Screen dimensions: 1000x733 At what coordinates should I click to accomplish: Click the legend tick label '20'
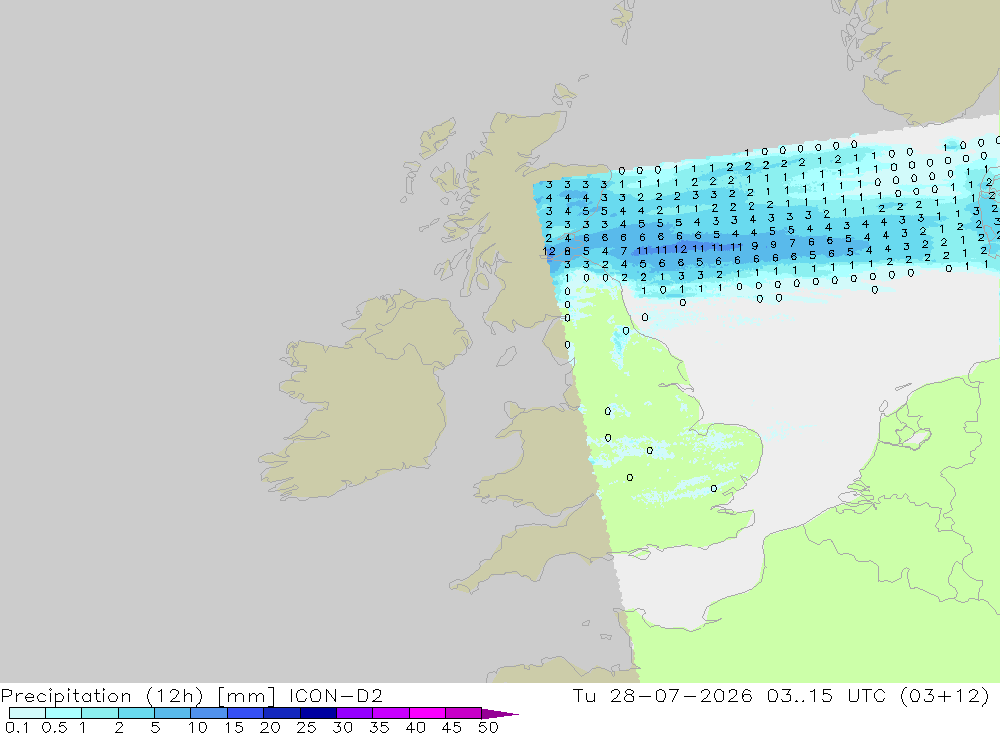pos(270,727)
